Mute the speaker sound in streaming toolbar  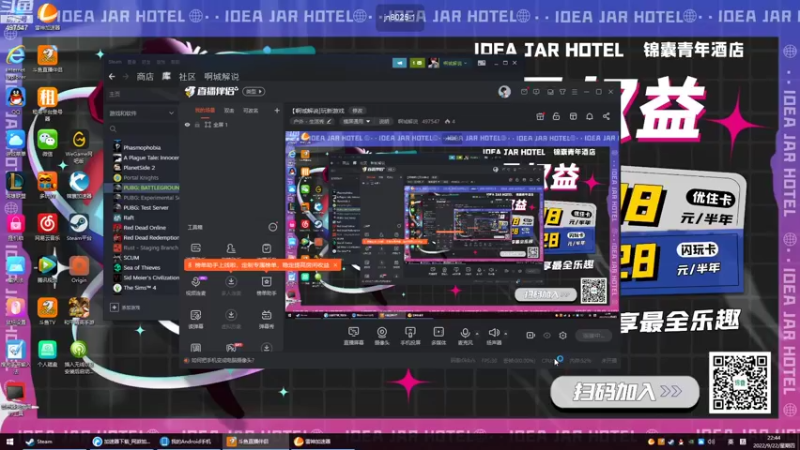click(493, 336)
